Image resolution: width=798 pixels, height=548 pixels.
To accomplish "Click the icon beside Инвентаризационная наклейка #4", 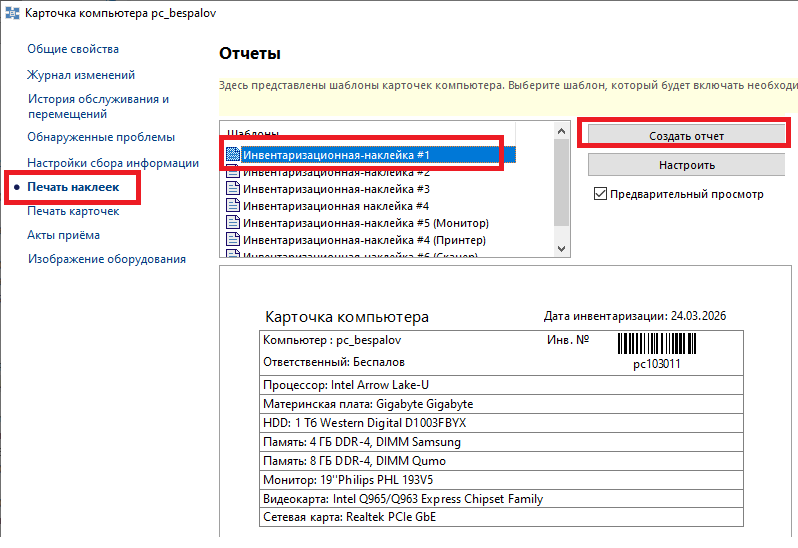I will click(x=234, y=206).
